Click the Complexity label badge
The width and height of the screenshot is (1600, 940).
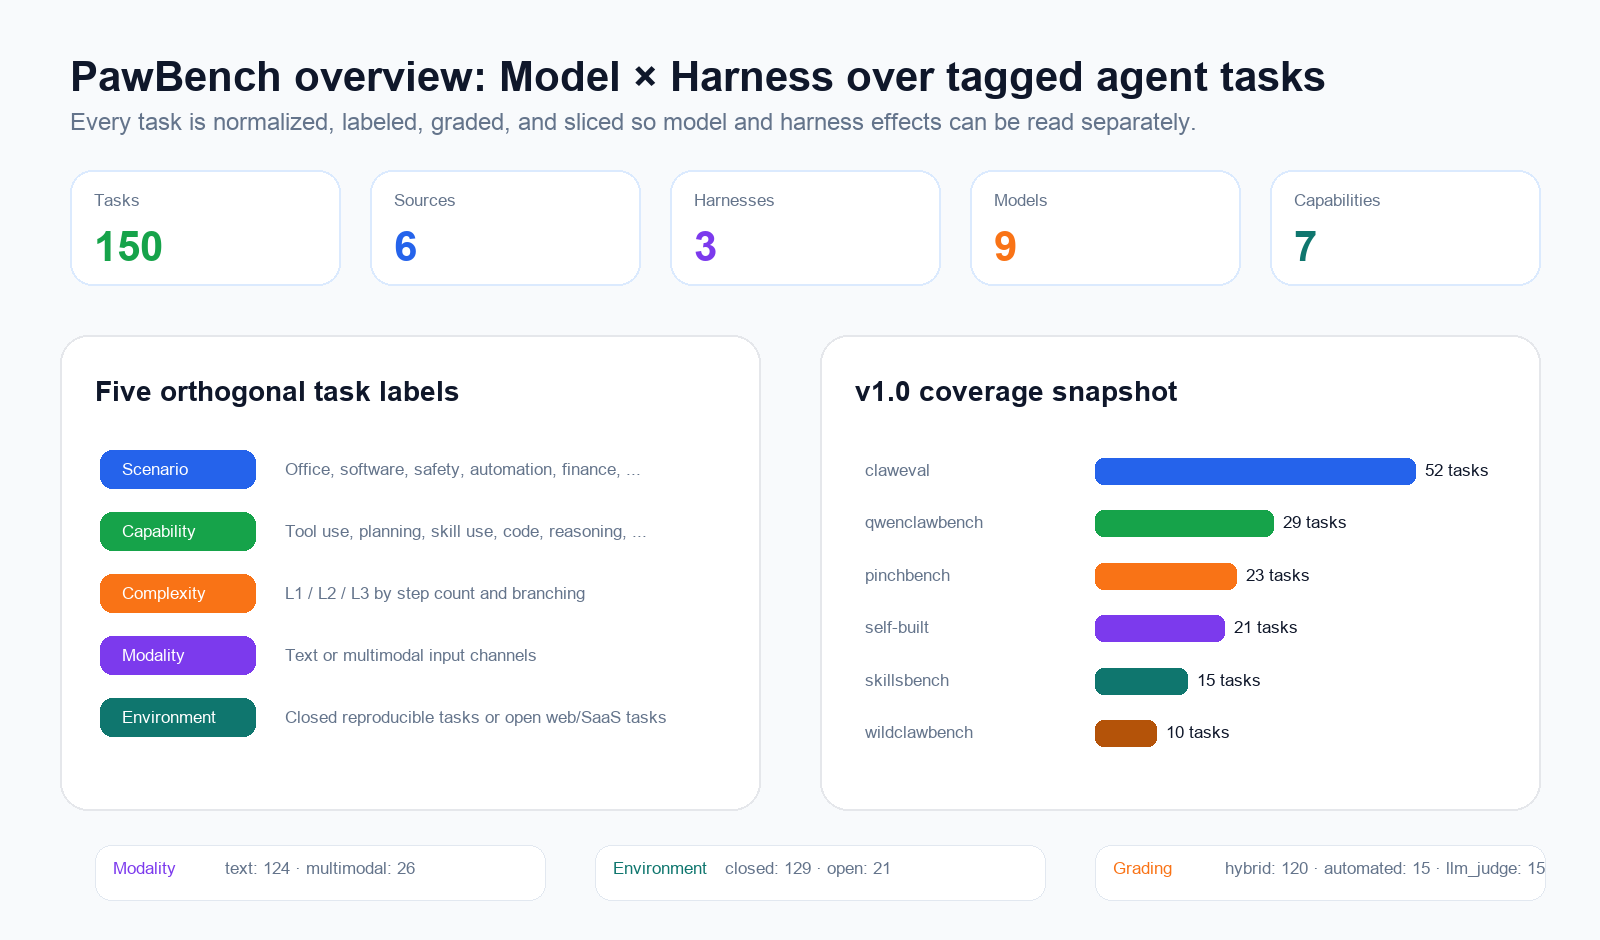coord(178,593)
